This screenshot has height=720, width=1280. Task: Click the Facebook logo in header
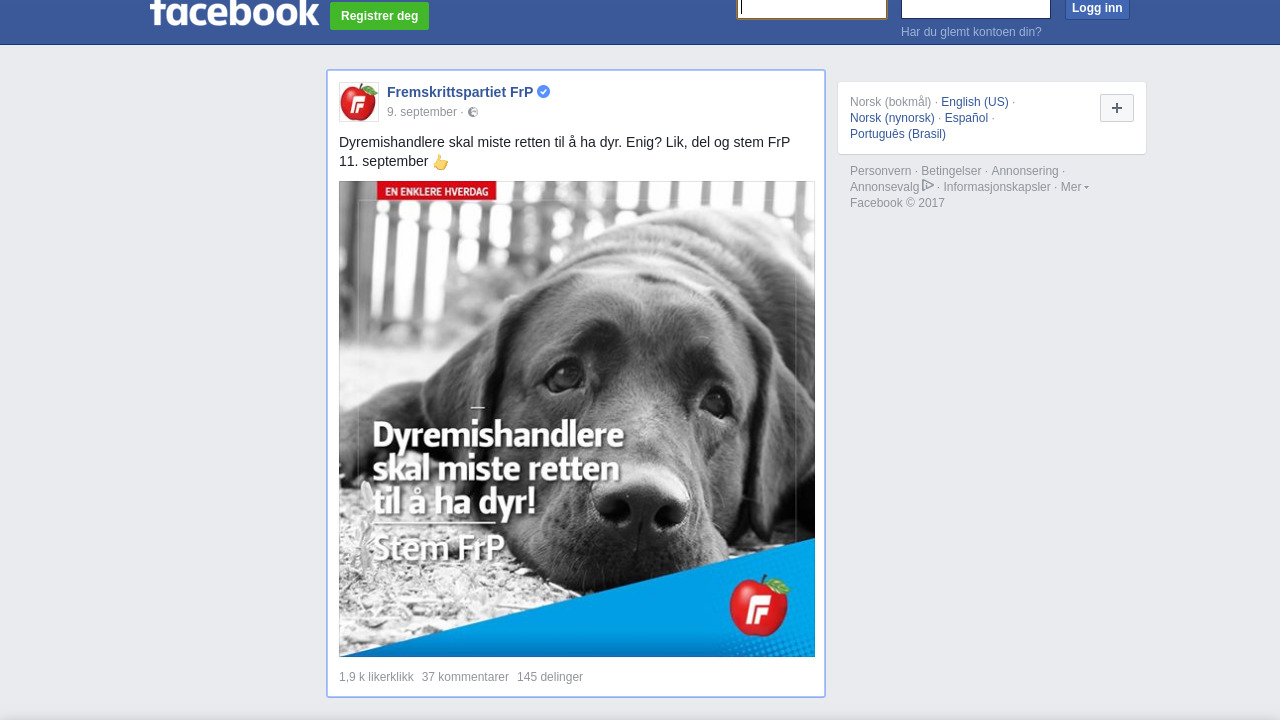coord(234,12)
